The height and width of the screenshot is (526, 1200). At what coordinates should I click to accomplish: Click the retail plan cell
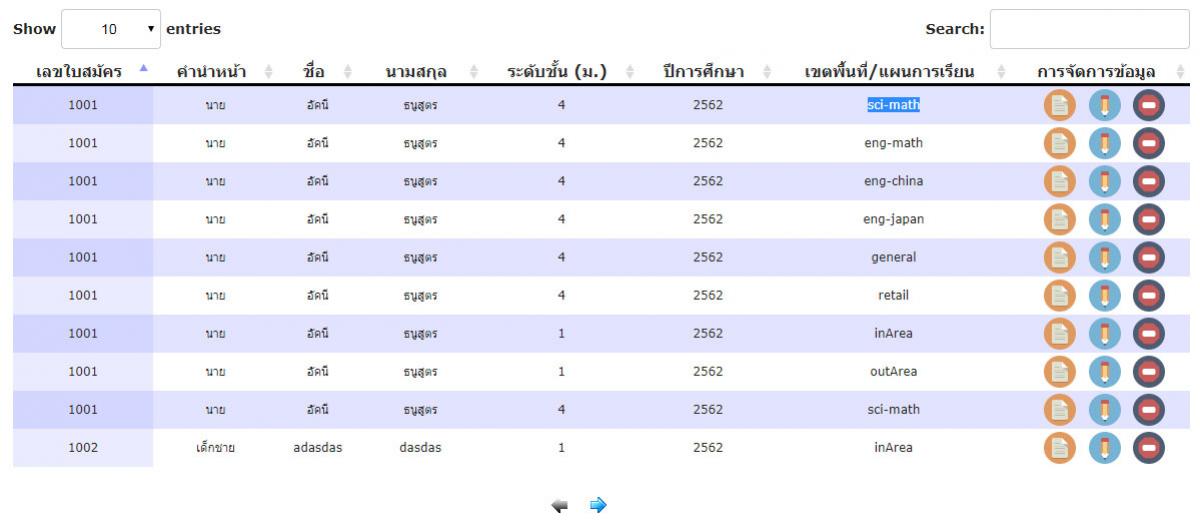point(894,295)
